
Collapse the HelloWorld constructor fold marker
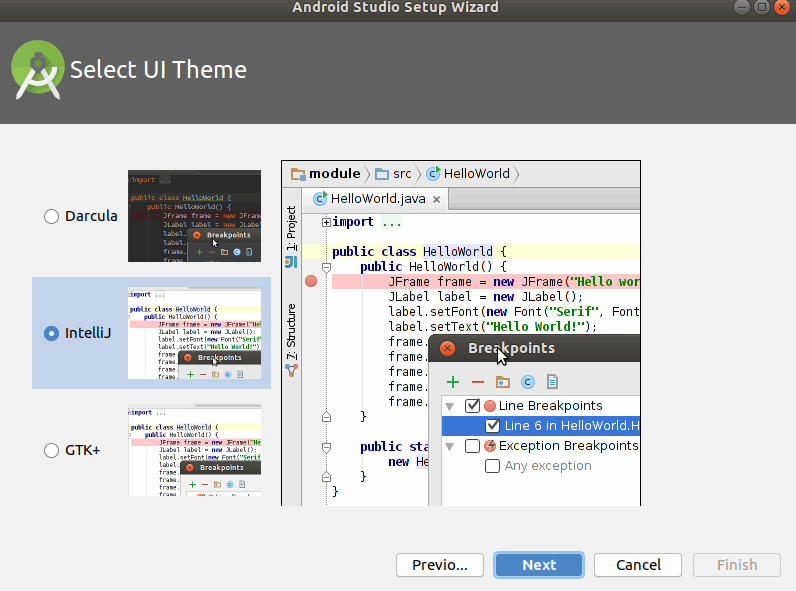pyautogui.click(x=326, y=267)
